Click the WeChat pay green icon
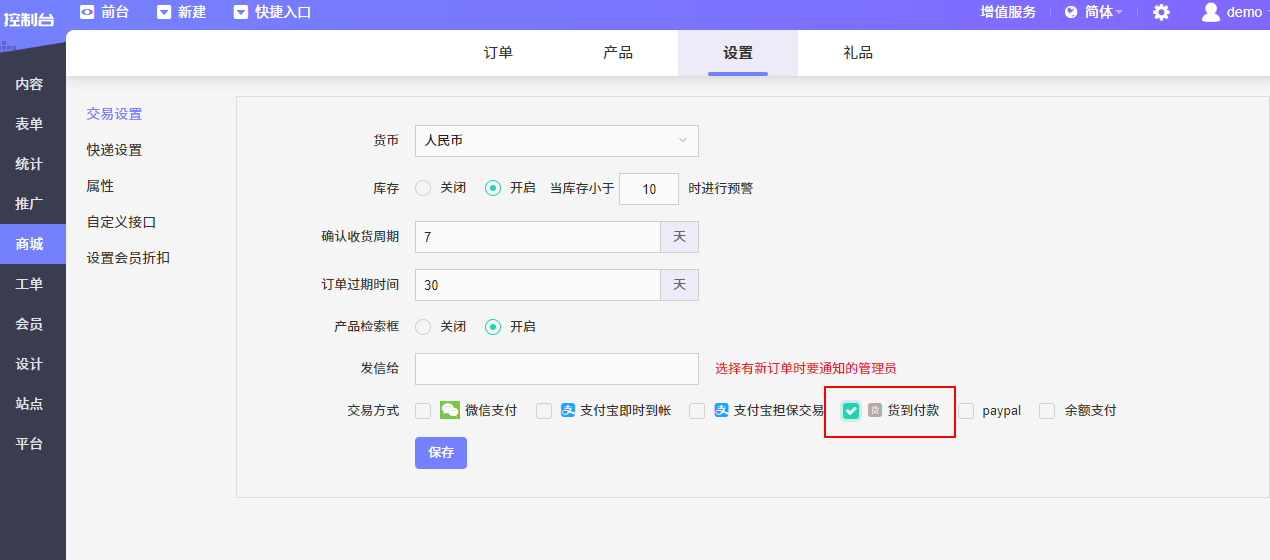Viewport: 1270px width, 560px height. [x=450, y=410]
